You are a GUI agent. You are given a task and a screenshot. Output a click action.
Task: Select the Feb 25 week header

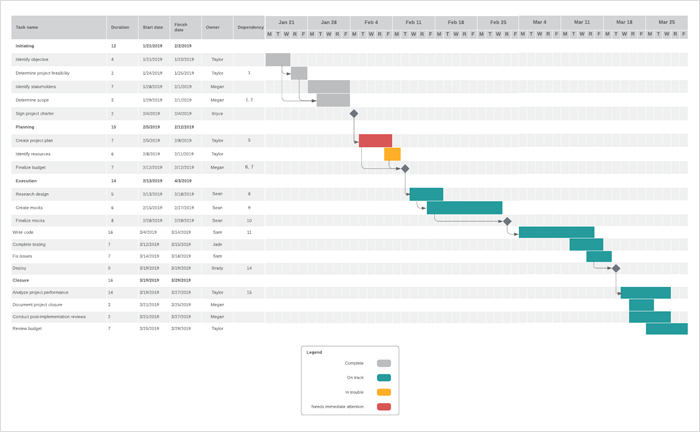498,22
